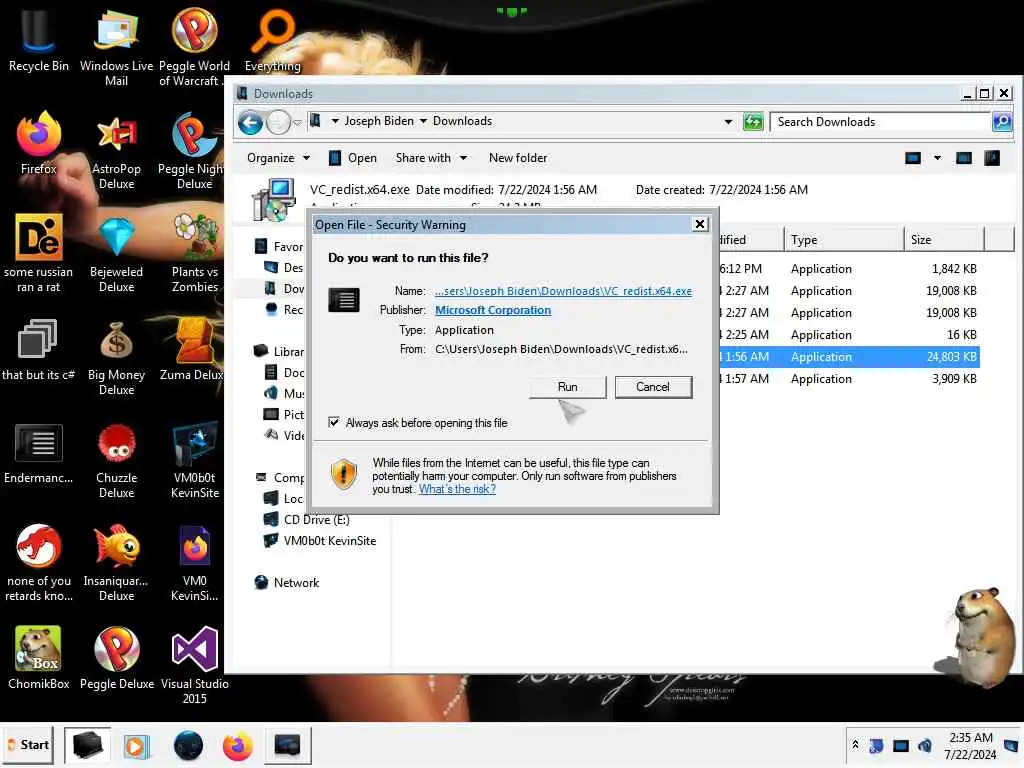Click the 'What's the risk?' link
This screenshot has height=768, width=1024.
coord(457,489)
